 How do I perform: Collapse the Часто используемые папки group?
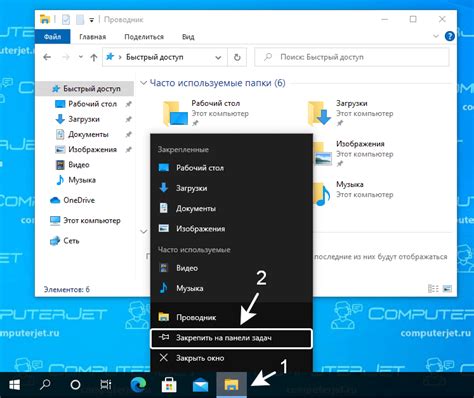click(144, 83)
